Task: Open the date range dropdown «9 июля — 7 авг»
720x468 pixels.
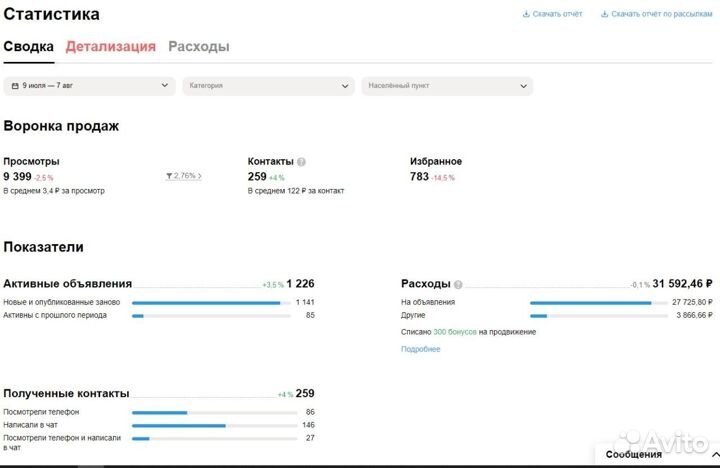Action: 90,86
